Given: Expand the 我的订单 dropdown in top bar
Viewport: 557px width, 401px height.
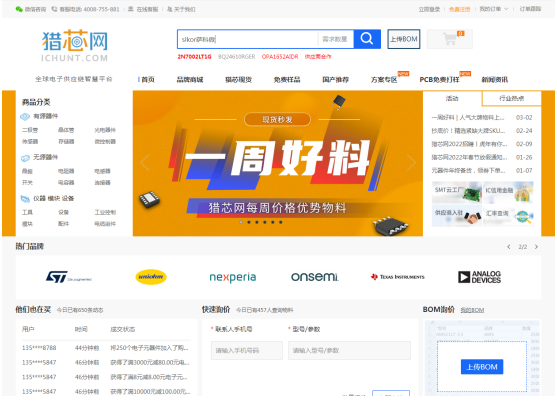Looking at the screenshot, I should point(494,9).
